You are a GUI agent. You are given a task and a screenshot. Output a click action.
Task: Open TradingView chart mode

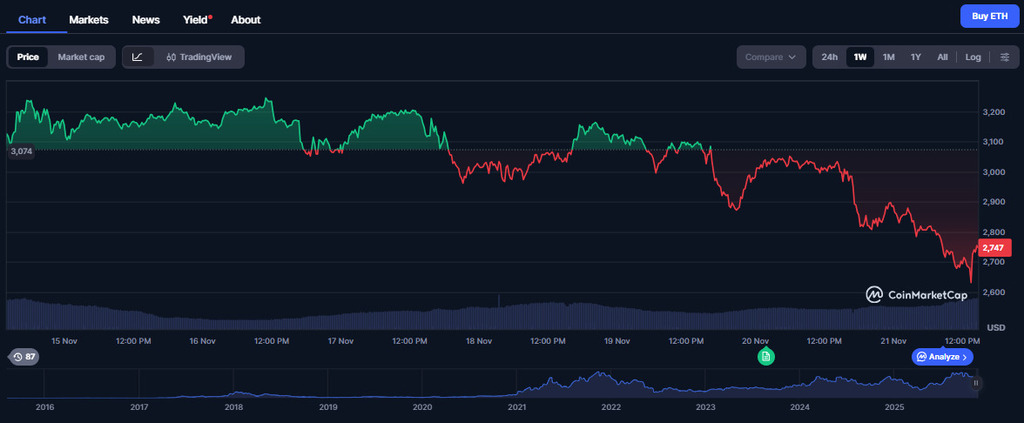point(199,57)
